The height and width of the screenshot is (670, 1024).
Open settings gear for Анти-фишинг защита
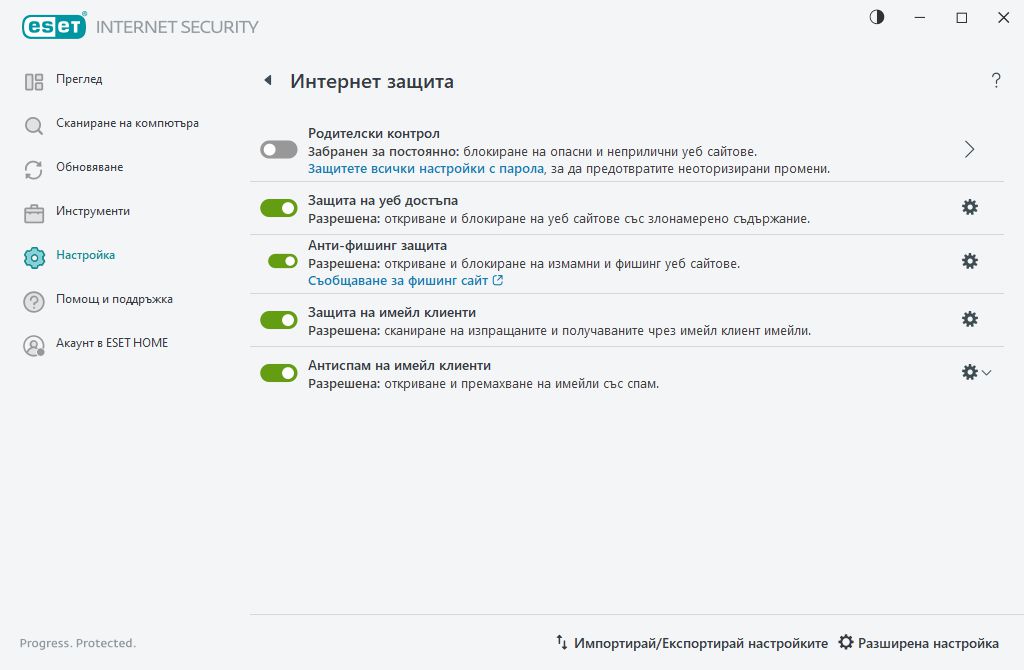(x=969, y=261)
